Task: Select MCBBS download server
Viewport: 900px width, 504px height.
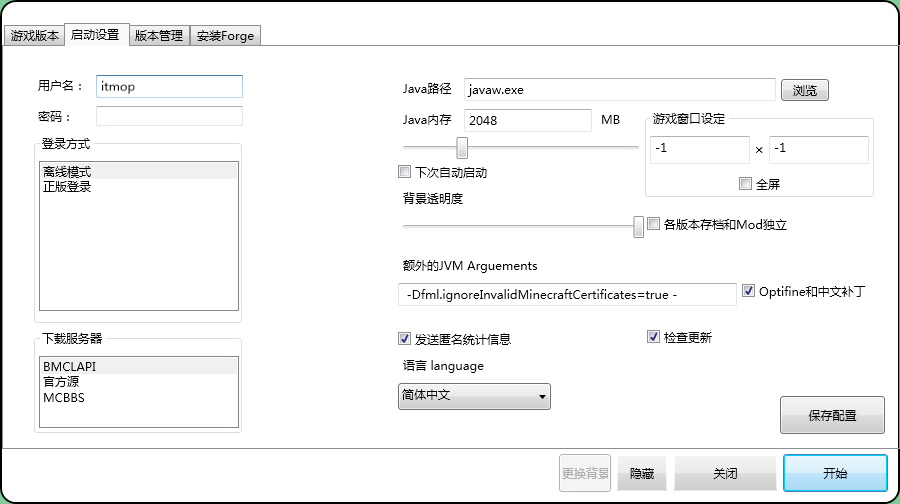Action: (63, 397)
